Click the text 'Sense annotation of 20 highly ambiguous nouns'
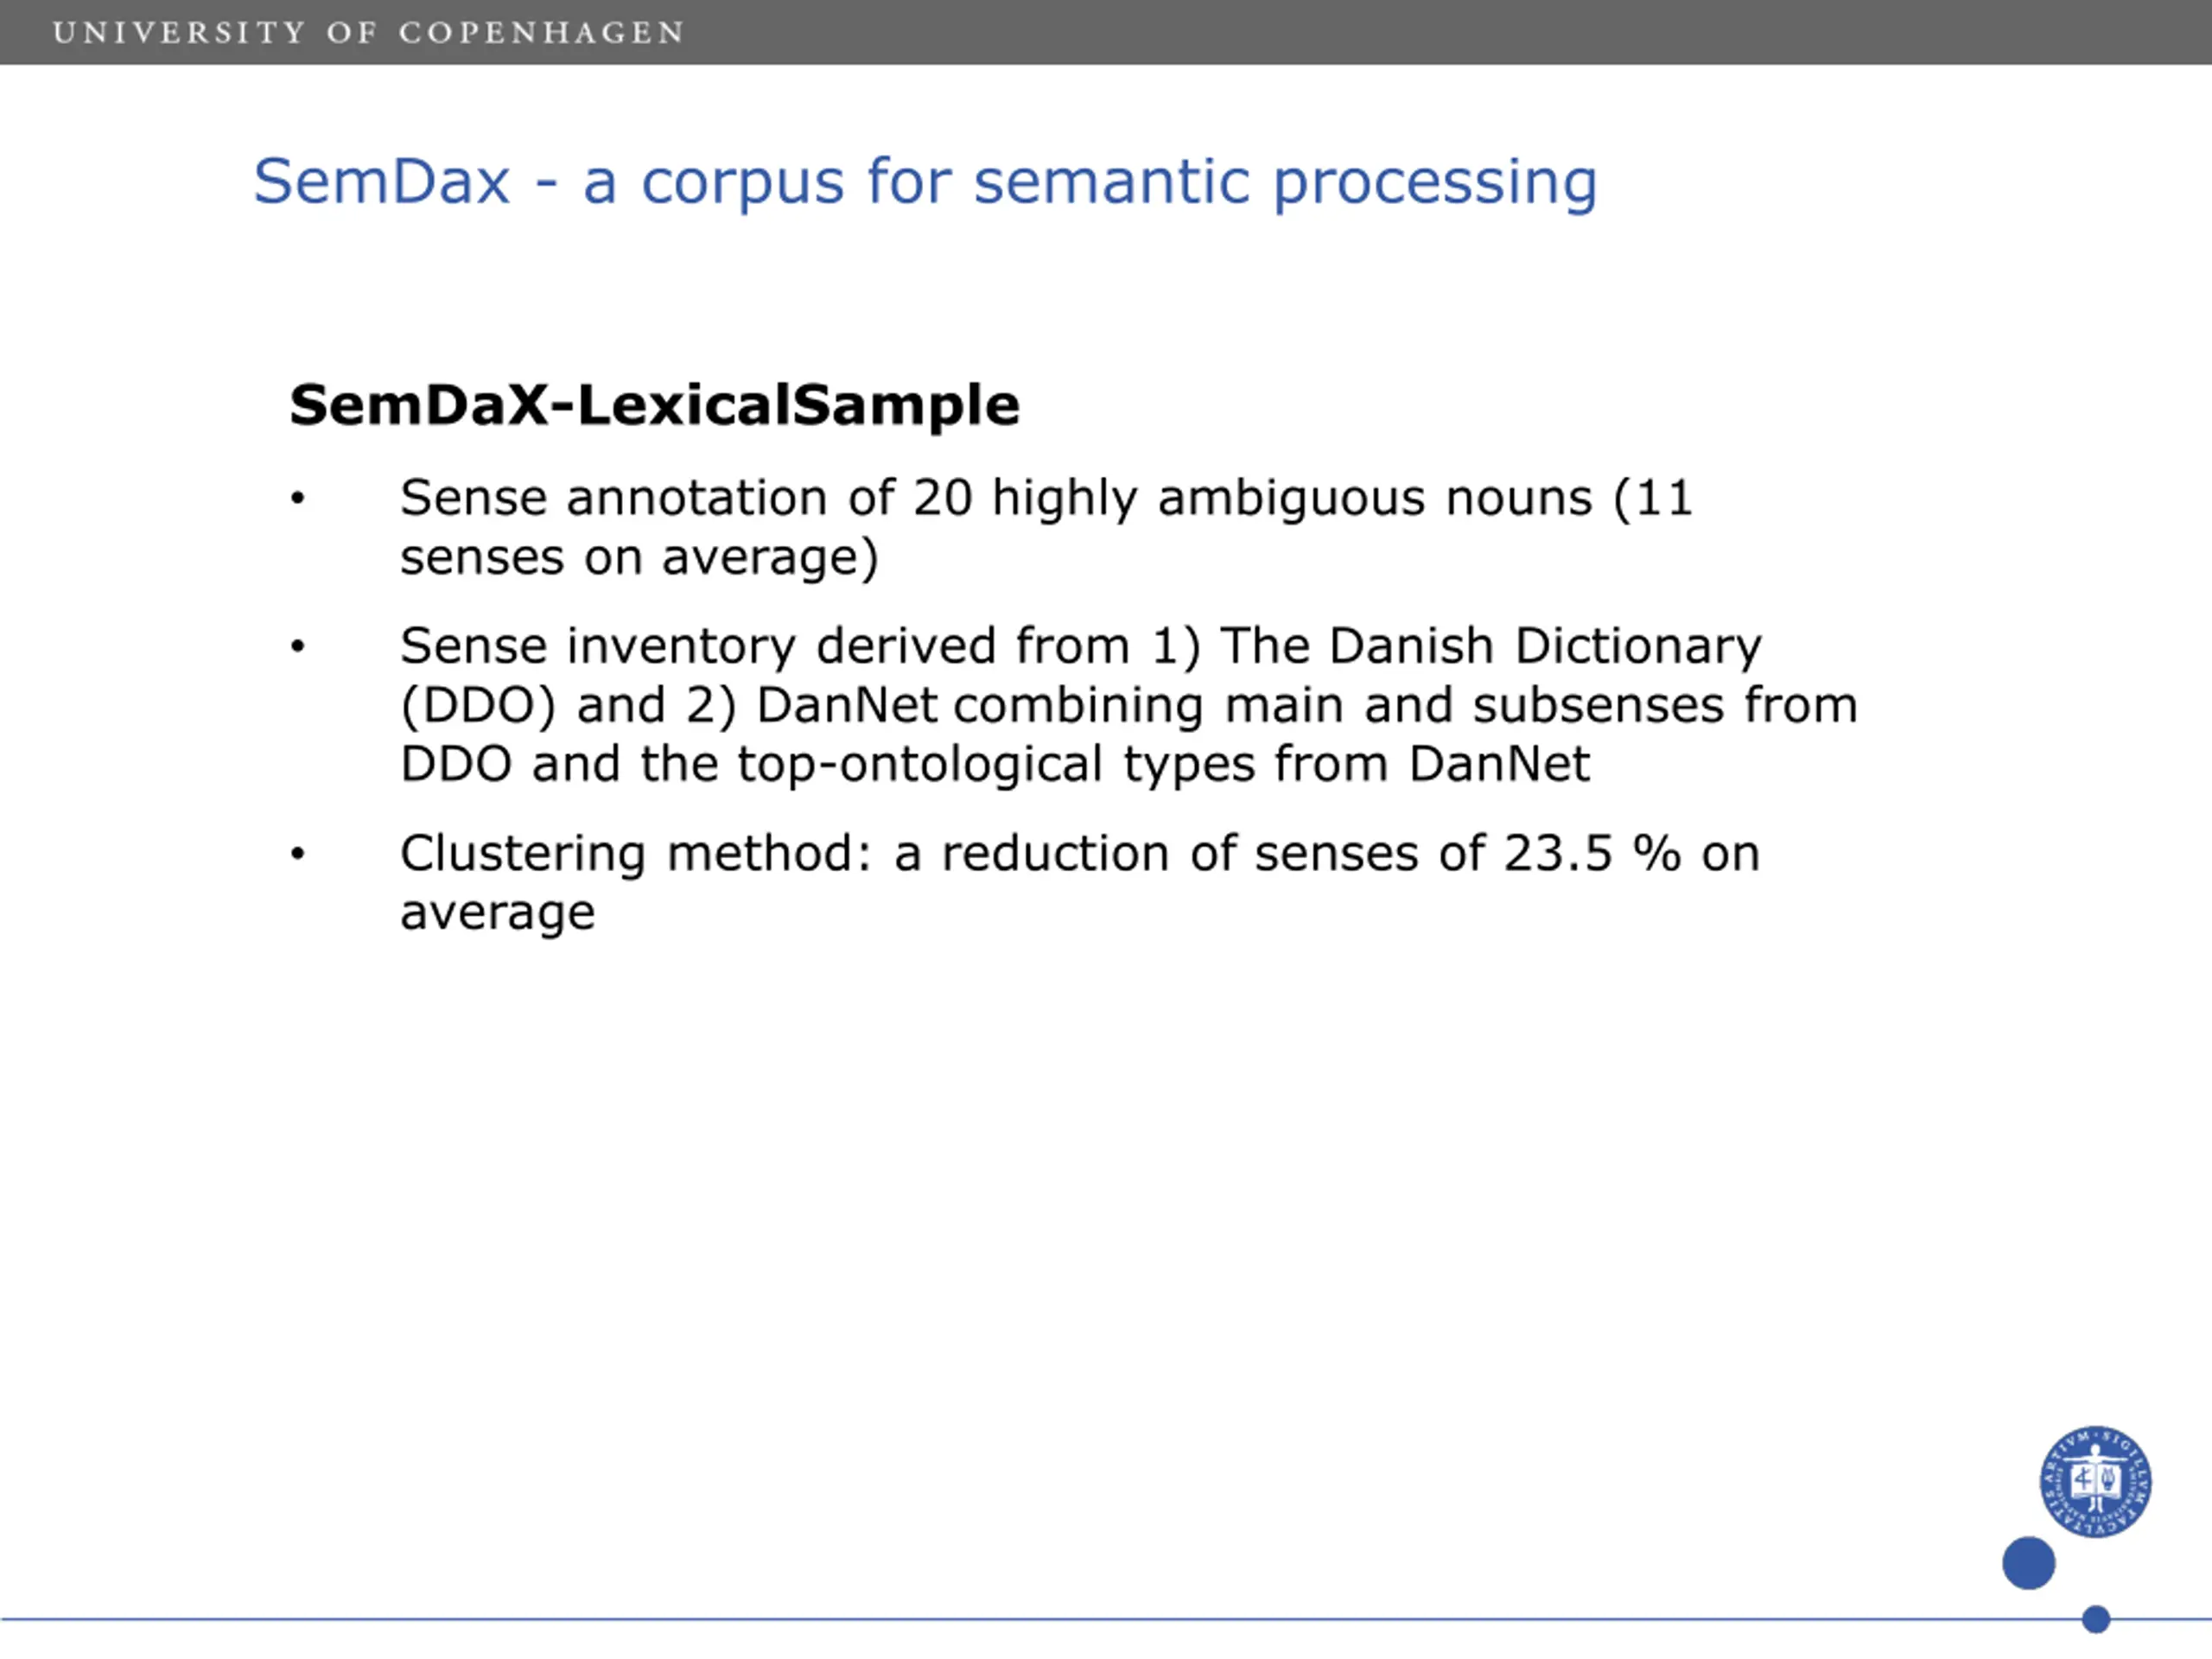The width and height of the screenshot is (2212, 1659). tap(996, 499)
